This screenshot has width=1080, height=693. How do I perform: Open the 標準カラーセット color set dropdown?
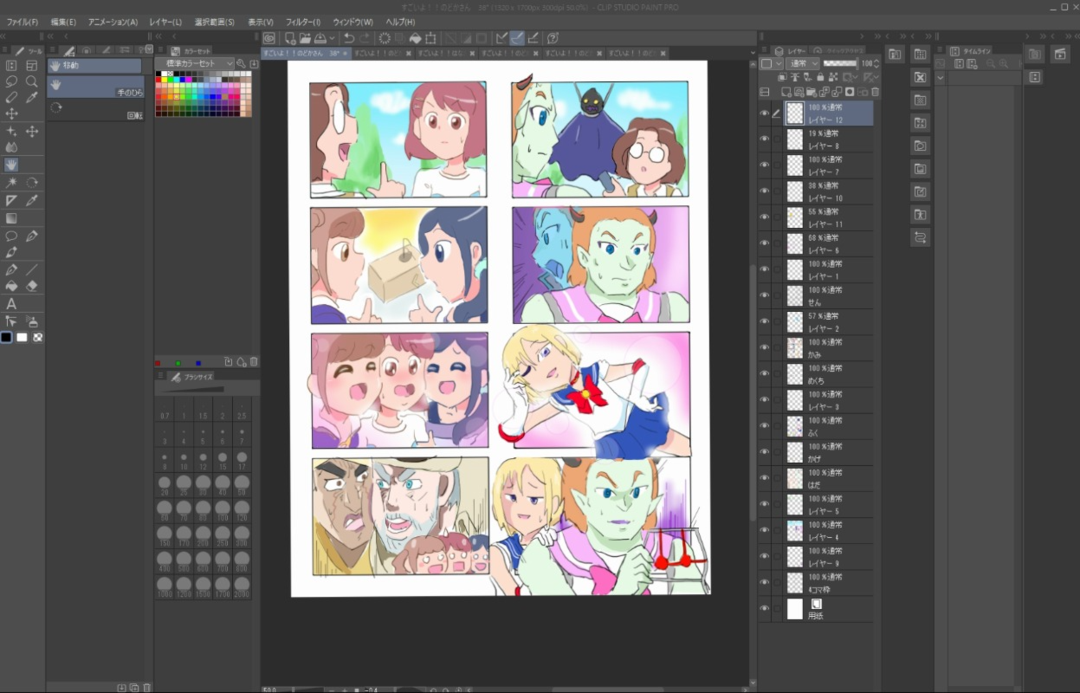tap(230, 63)
